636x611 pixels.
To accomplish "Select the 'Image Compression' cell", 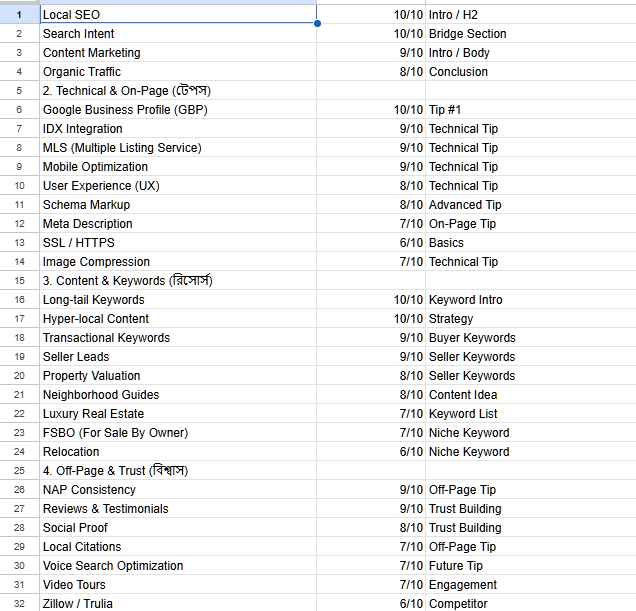I will pos(178,262).
